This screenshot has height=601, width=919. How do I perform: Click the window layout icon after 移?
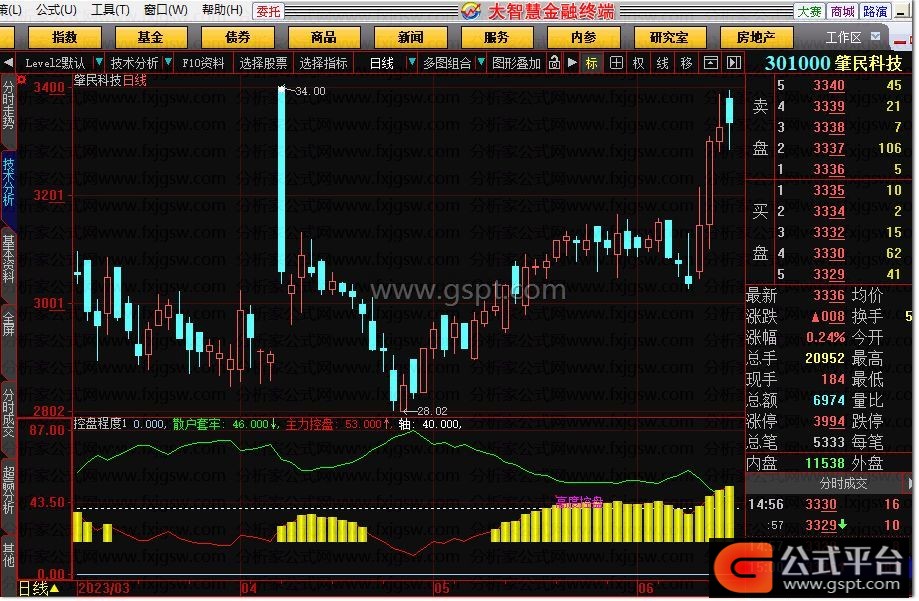point(710,63)
